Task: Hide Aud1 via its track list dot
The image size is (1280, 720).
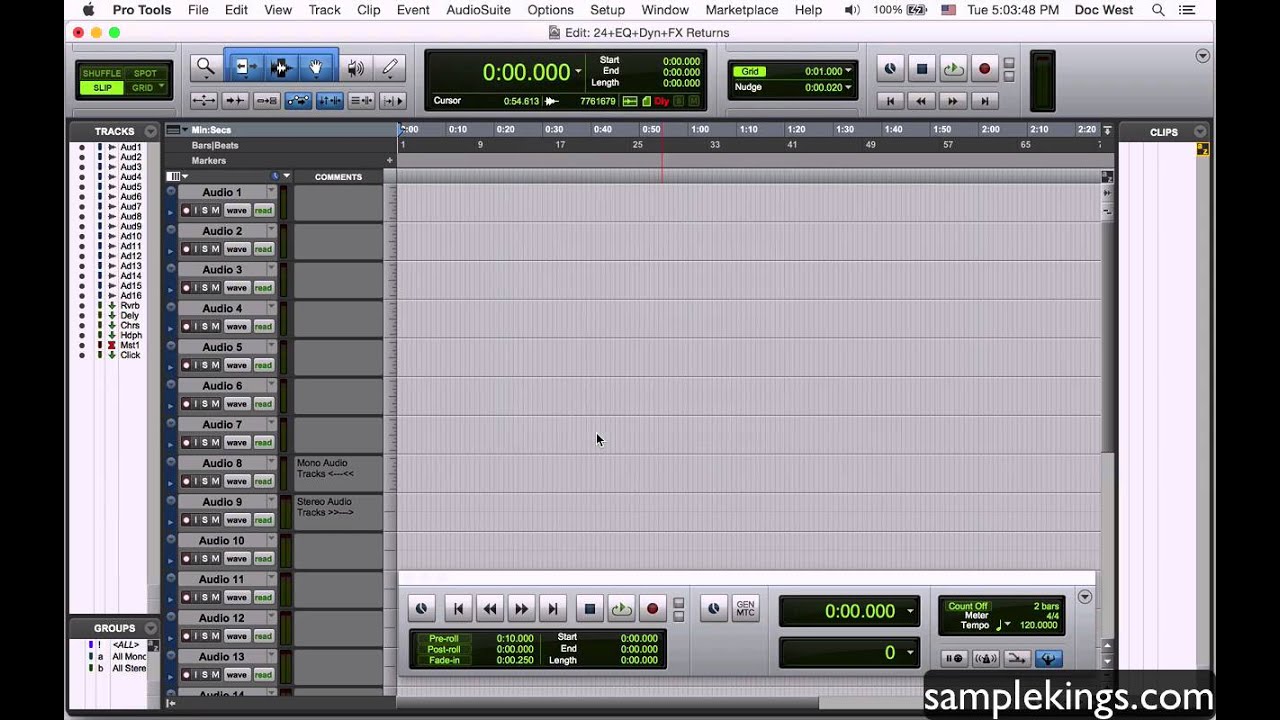Action: pos(82,147)
